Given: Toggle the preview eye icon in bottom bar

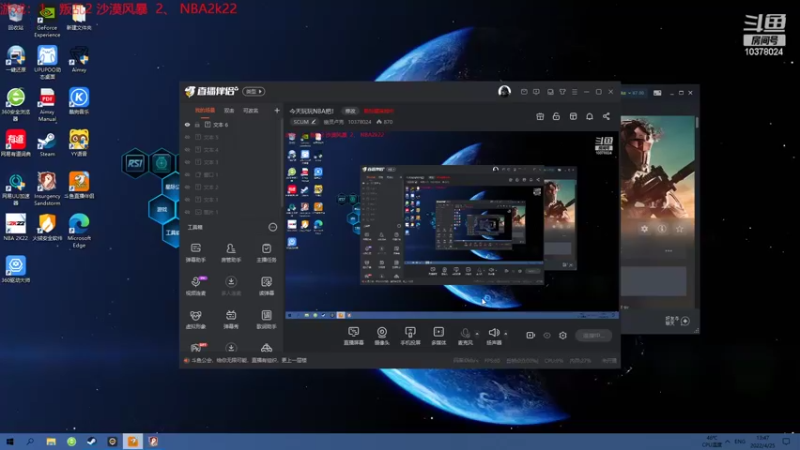Looking at the screenshot, I should pos(547,335).
